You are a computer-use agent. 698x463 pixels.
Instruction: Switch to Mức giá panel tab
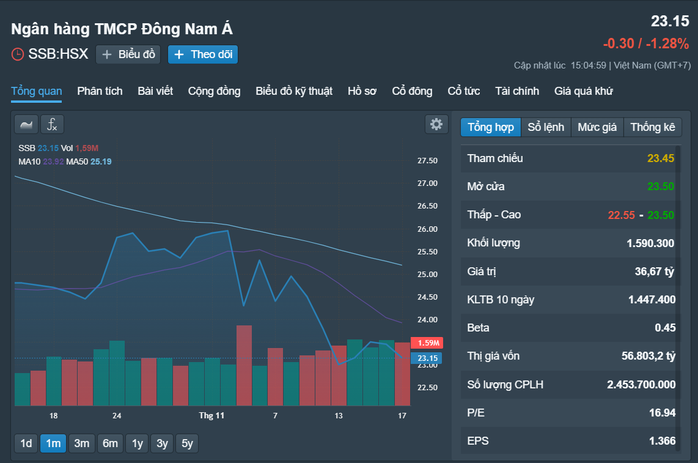click(597, 127)
